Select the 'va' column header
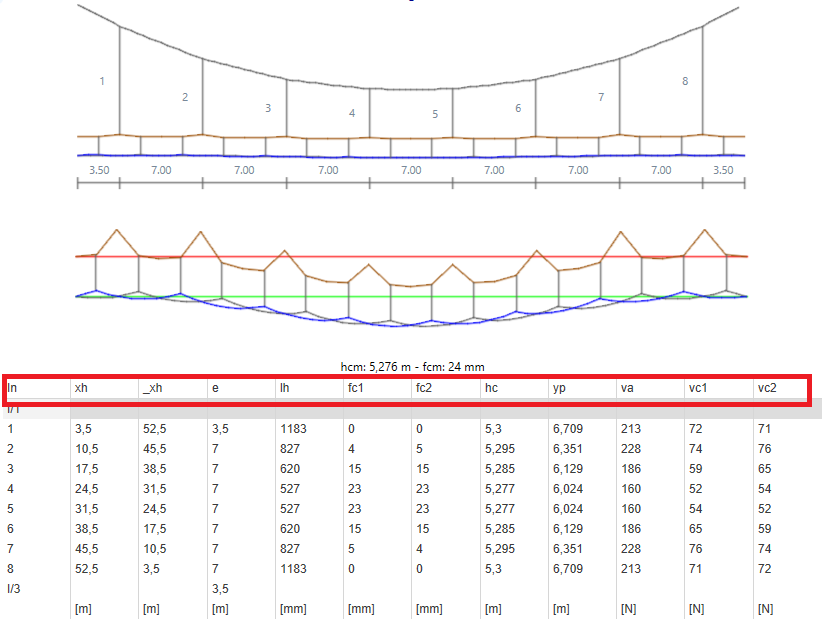This screenshot has width=824, height=625. [627, 388]
